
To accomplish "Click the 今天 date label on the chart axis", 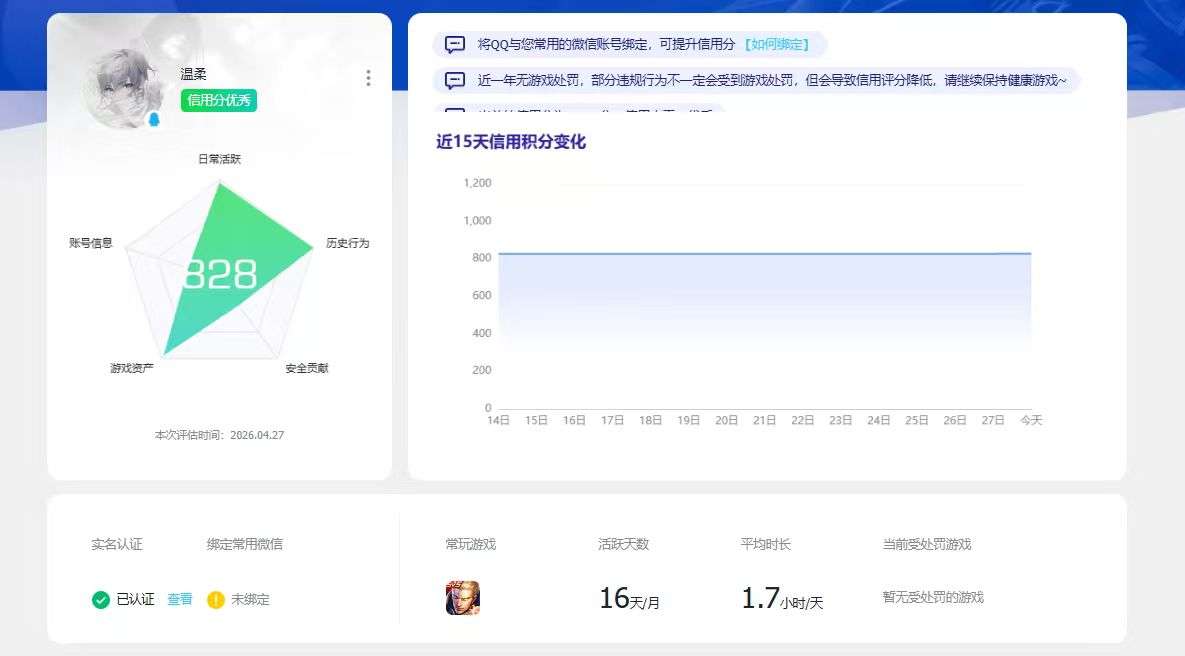I will point(1033,420).
